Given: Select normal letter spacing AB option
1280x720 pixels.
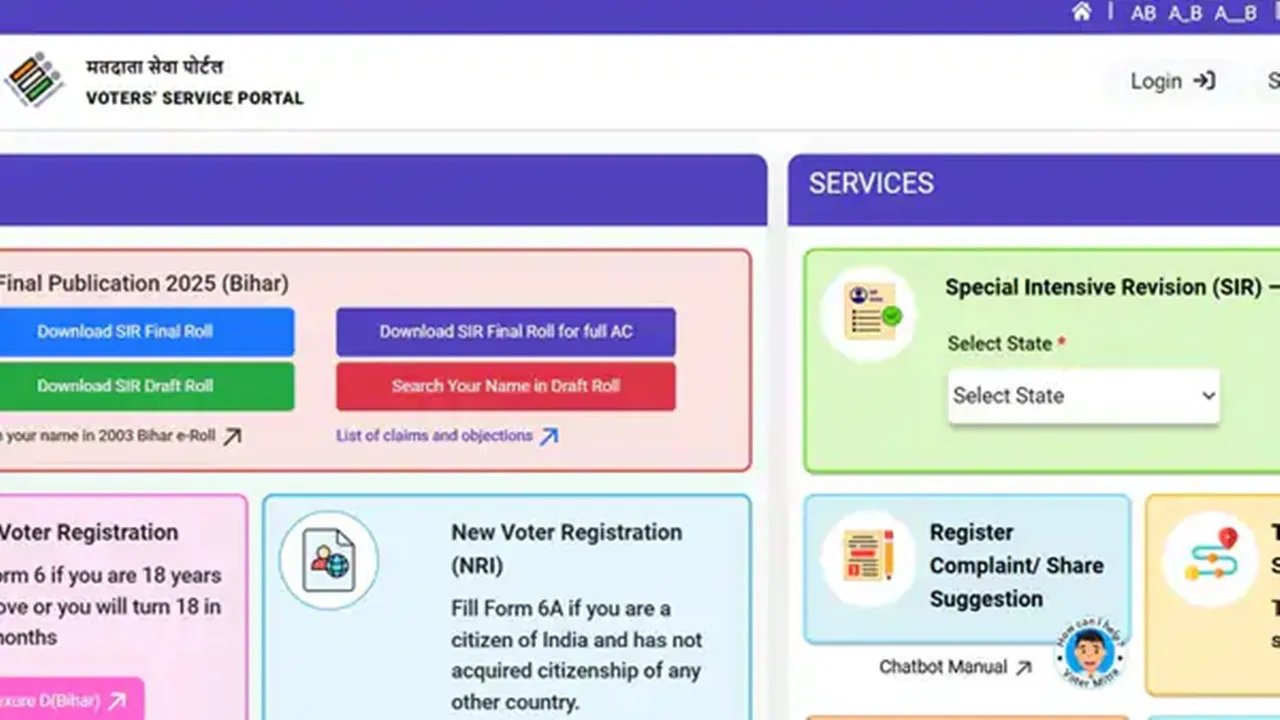Looking at the screenshot, I should [1143, 13].
